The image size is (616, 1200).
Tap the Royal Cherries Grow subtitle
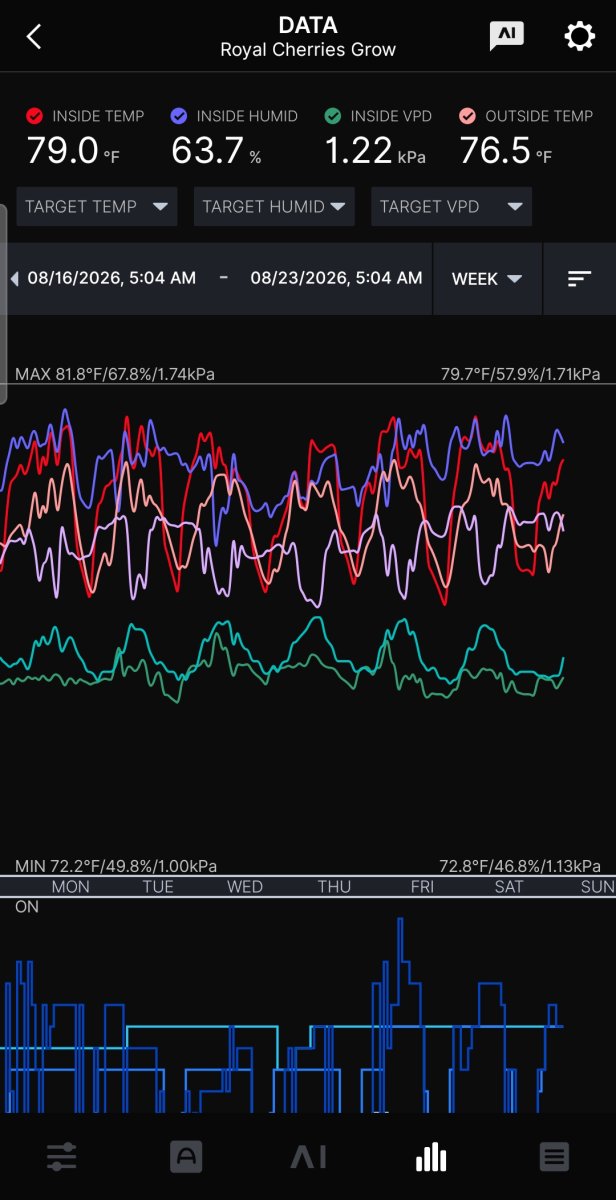(308, 49)
